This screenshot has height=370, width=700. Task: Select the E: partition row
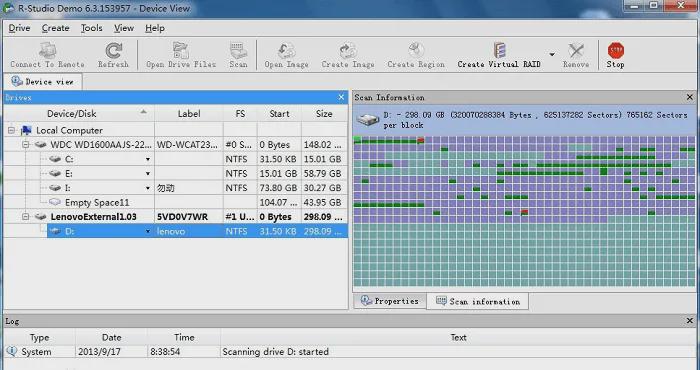tap(197, 174)
